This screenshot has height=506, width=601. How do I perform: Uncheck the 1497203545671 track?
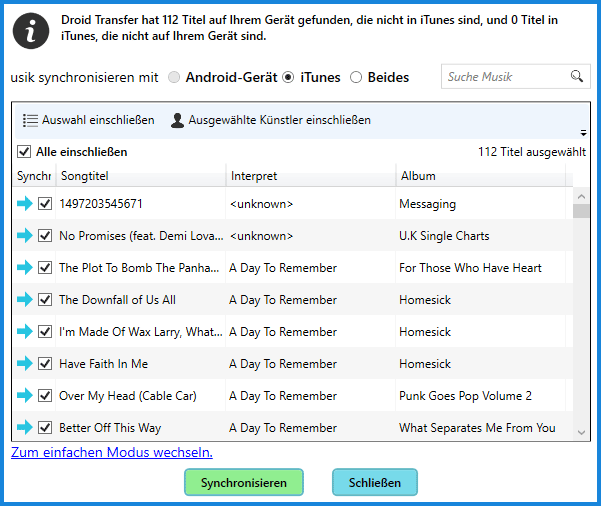click(45, 204)
